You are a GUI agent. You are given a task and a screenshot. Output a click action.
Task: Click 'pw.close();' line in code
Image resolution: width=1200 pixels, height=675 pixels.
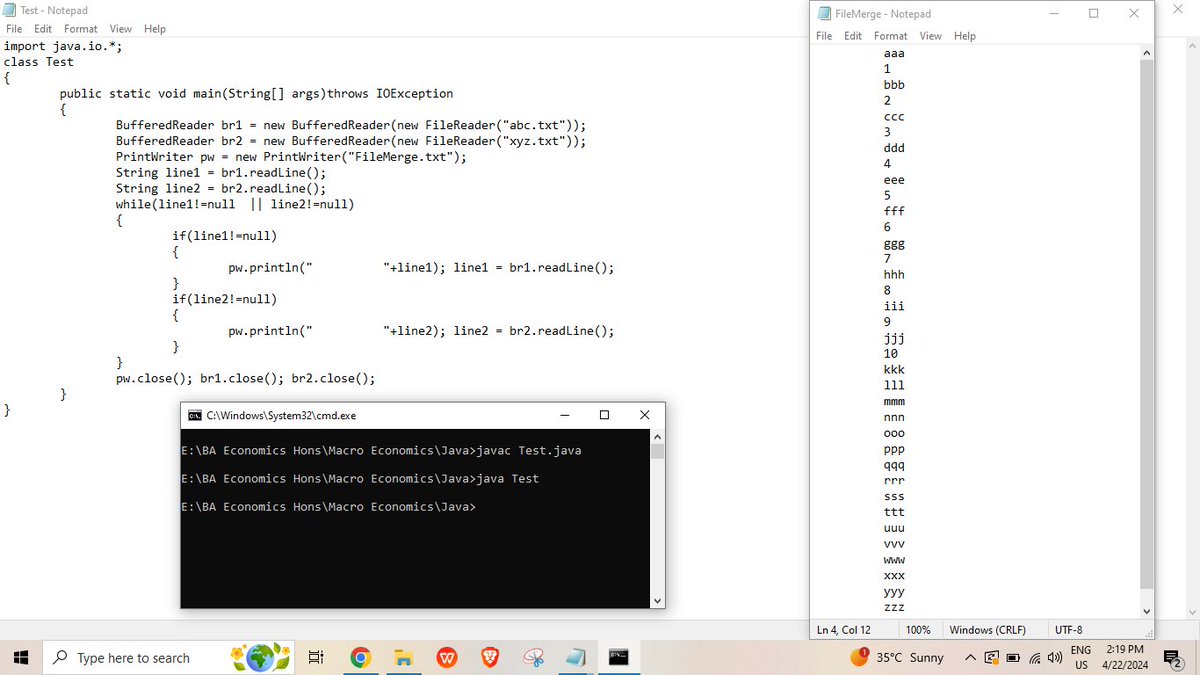(246, 378)
